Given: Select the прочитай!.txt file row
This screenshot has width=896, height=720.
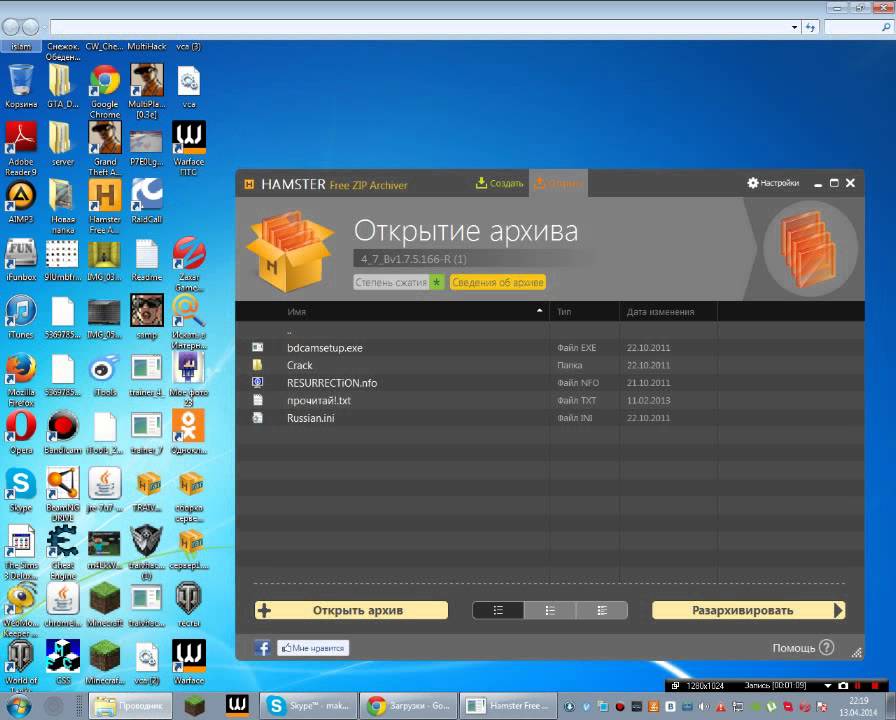Looking at the screenshot, I should (x=550, y=401).
